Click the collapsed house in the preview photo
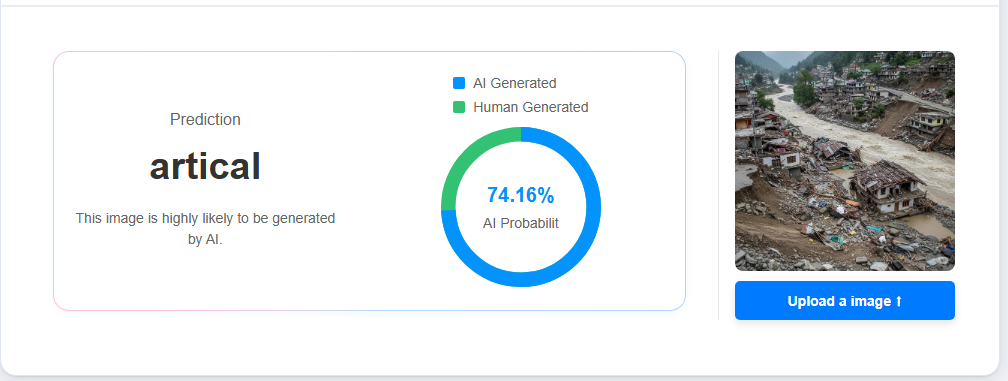This screenshot has height=381, width=1008. [888, 186]
